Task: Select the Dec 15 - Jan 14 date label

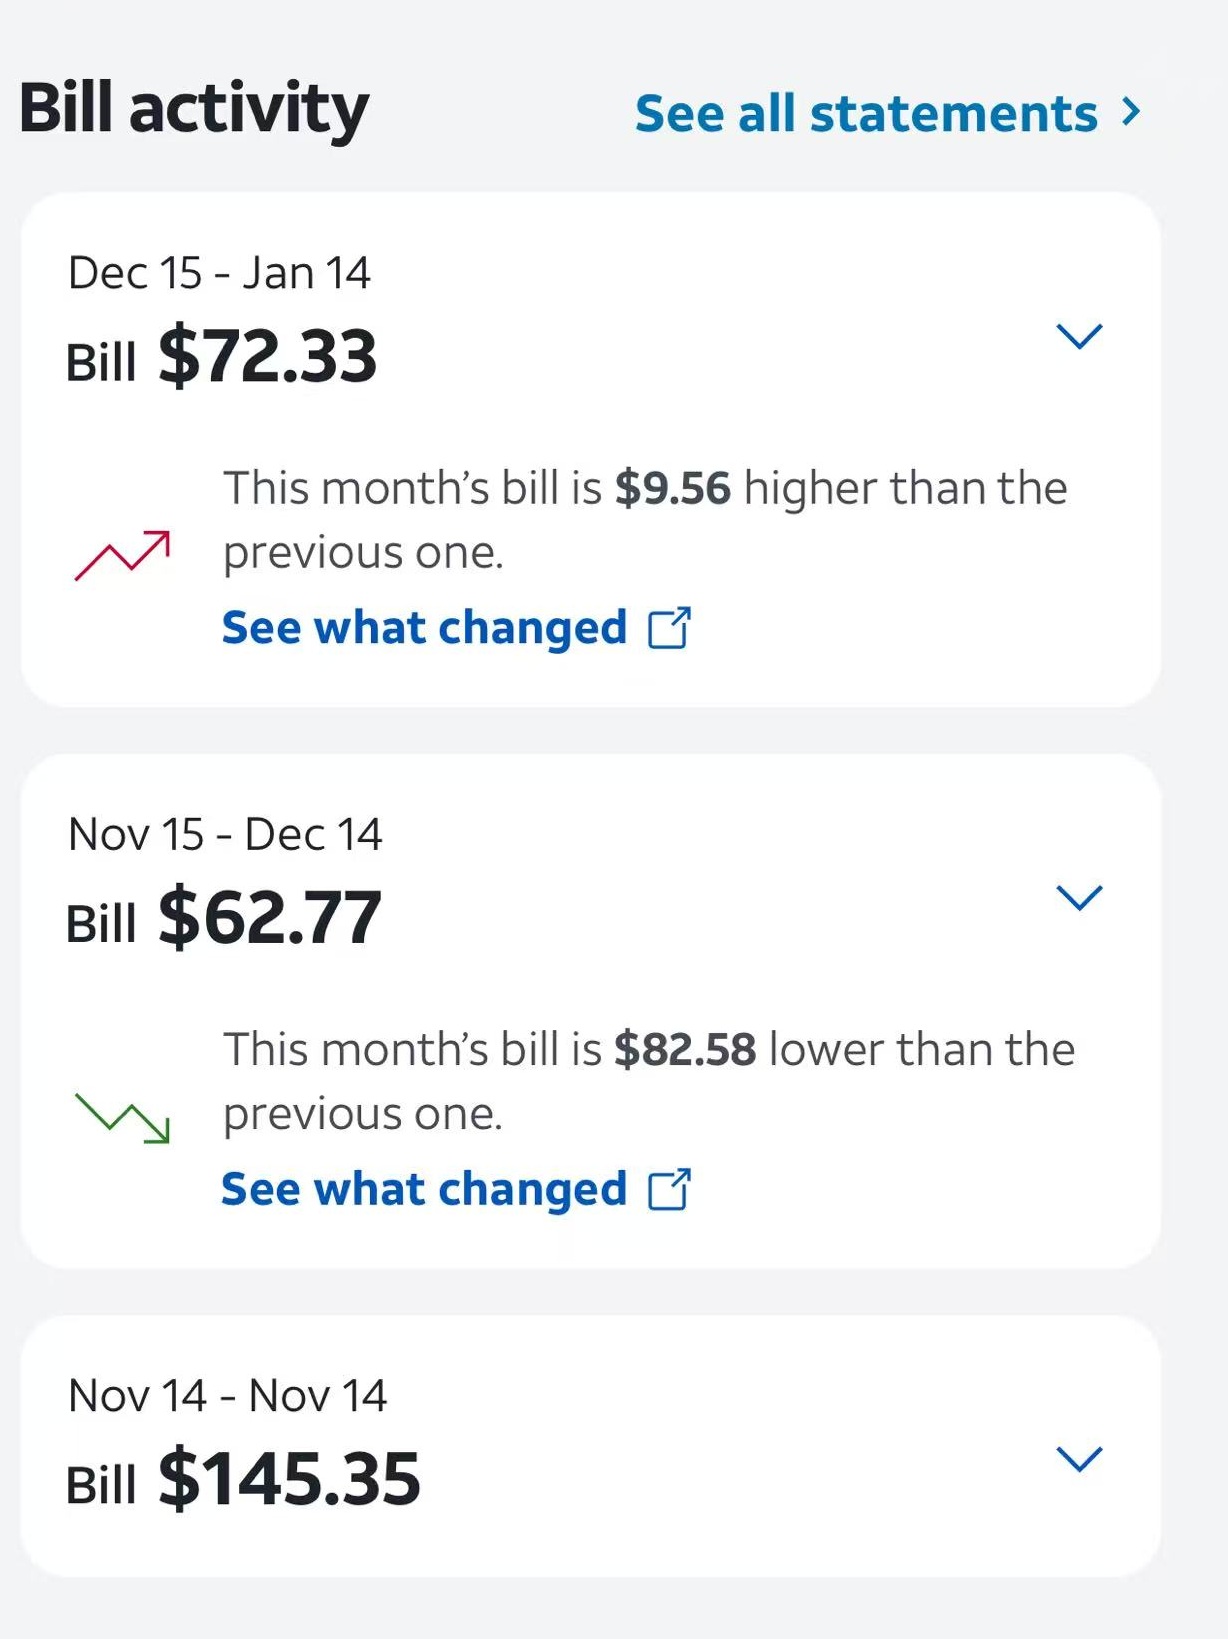Action: [219, 273]
